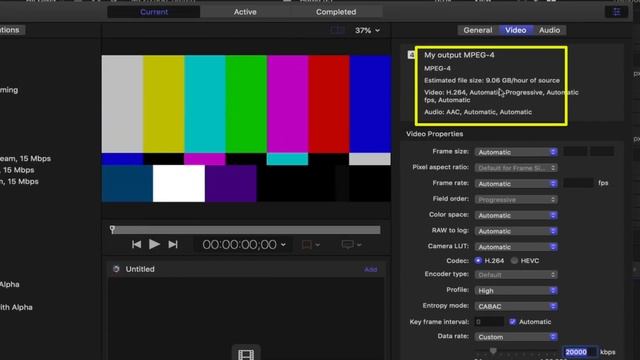Select the 'ith Alpha' preset in sidebar
The height and width of the screenshot is (360, 640).
pyautogui.click(x=16, y=307)
